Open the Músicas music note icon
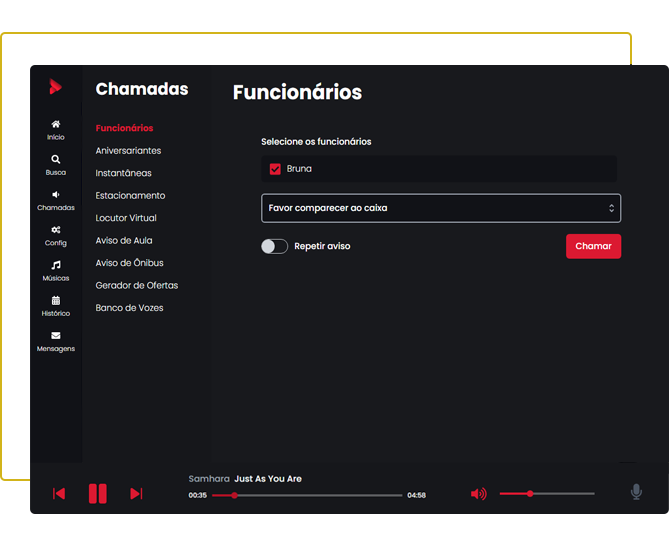The width and height of the screenshot is (669, 560). (56, 265)
